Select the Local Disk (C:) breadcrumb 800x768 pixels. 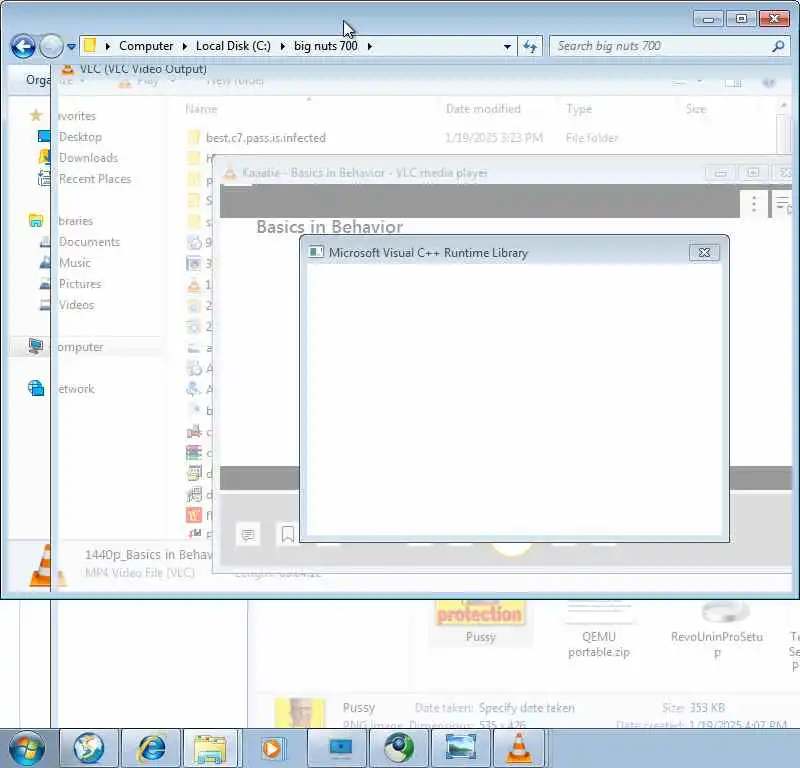click(233, 46)
